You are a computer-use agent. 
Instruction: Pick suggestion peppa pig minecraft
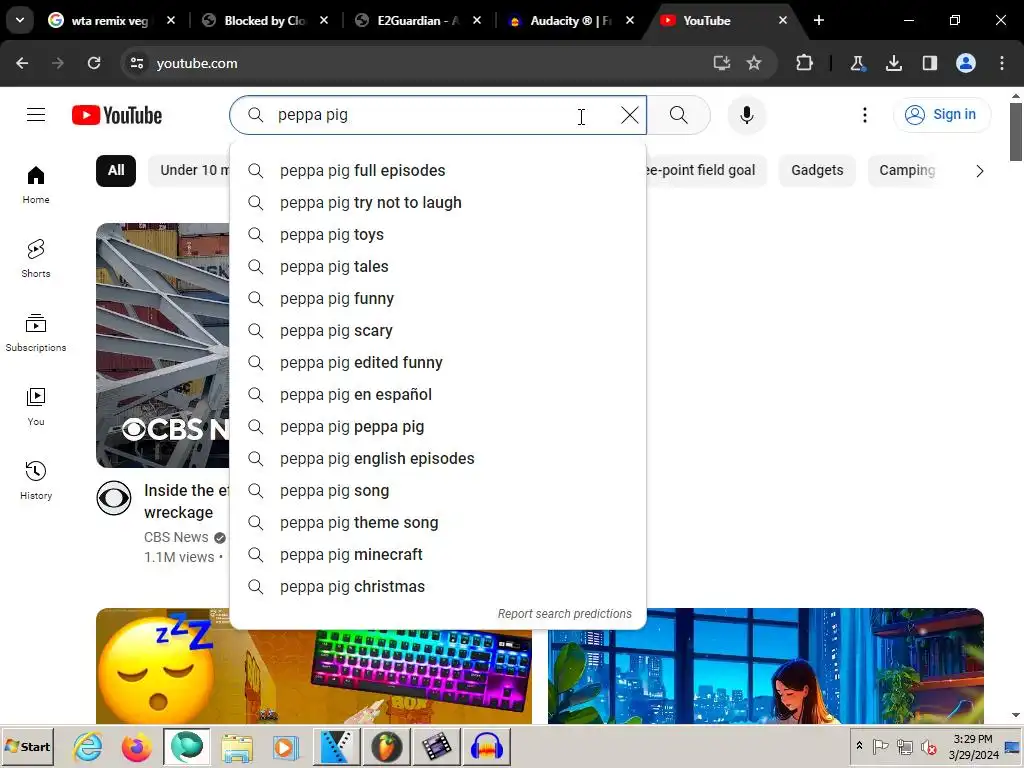coord(438,554)
